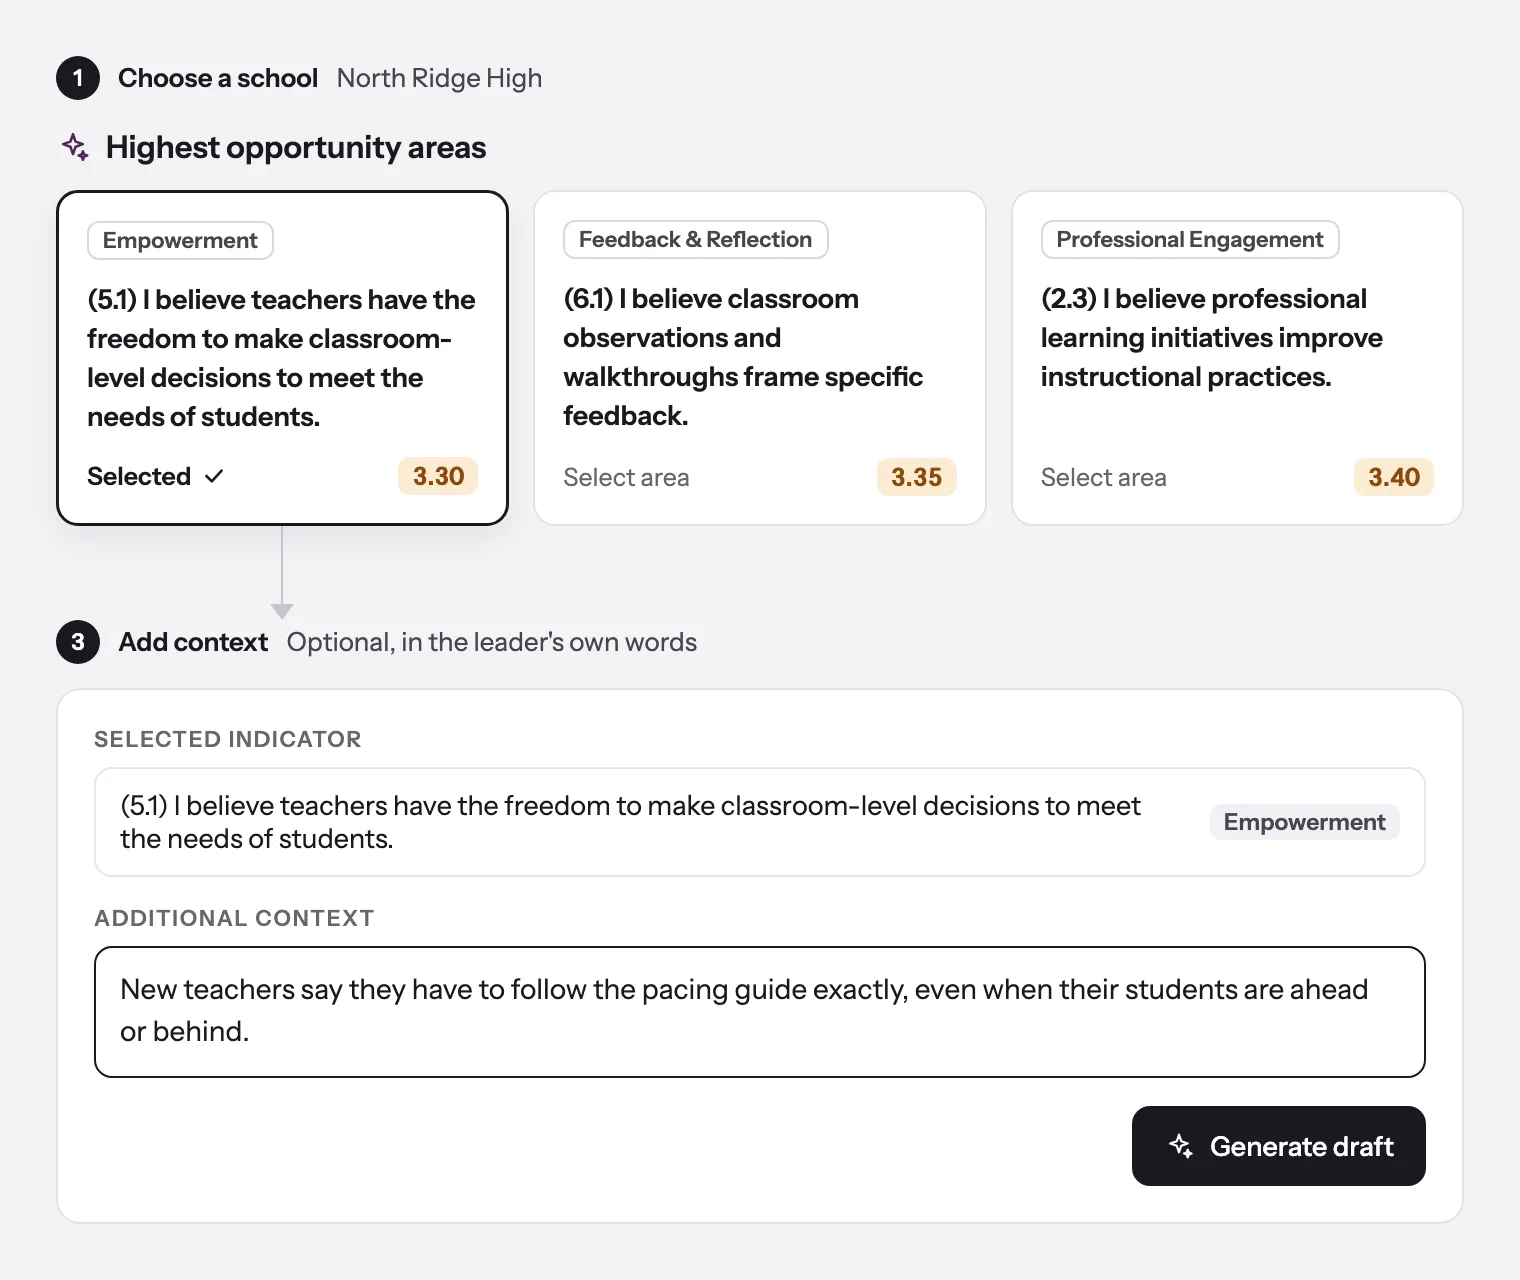This screenshot has width=1520, height=1280.
Task: Select area for Feedback & Reflection card
Action: [626, 477]
